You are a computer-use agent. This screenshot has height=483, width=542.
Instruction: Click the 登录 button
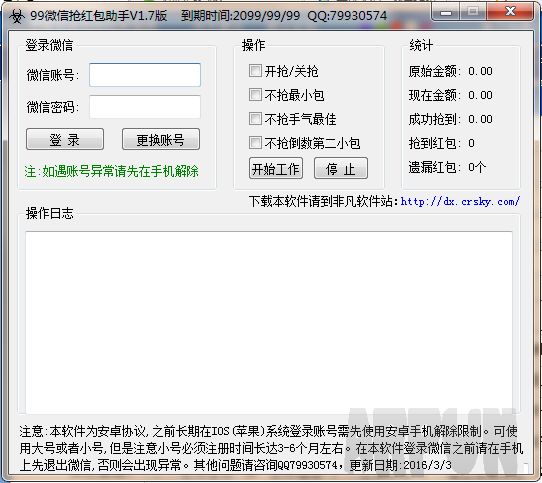coord(65,139)
